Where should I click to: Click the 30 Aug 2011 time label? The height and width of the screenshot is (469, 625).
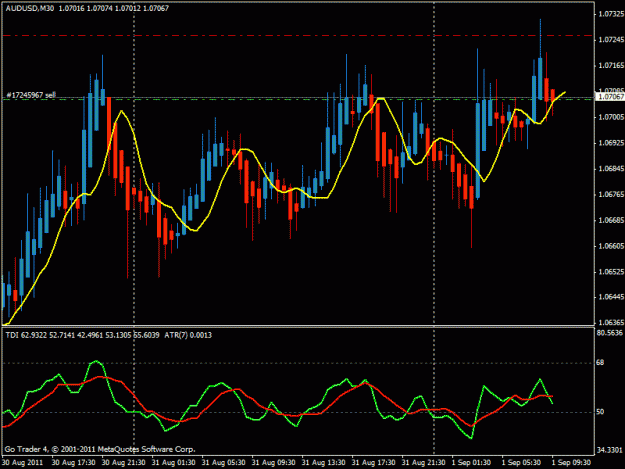coord(22,463)
